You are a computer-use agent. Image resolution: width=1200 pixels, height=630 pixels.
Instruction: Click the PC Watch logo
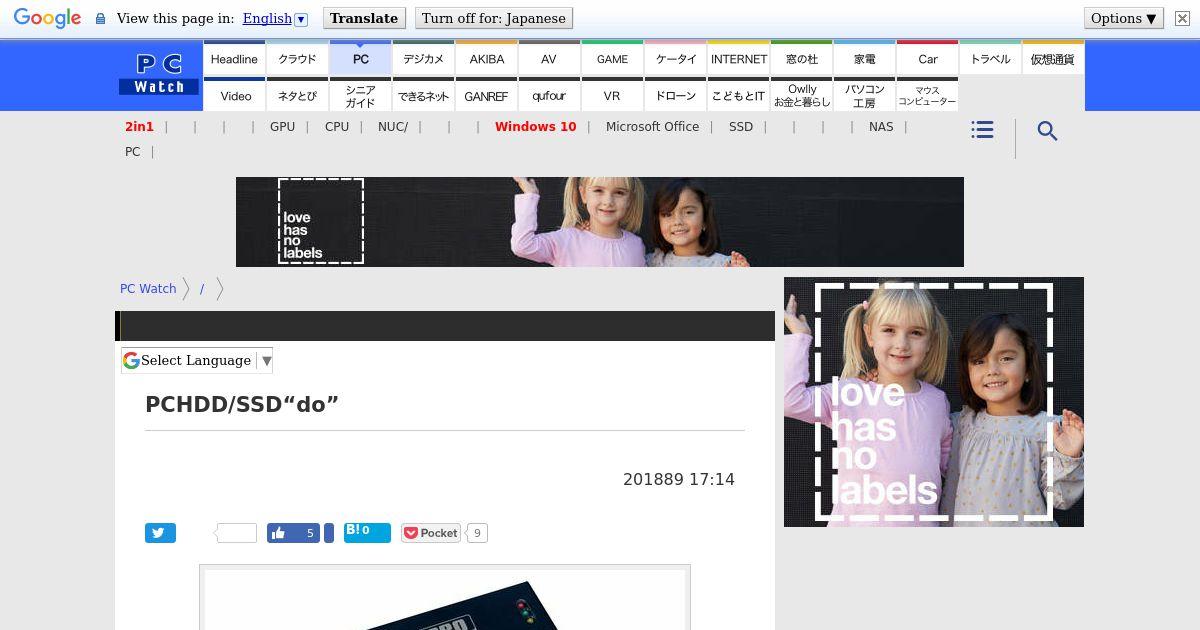(x=159, y=75)
